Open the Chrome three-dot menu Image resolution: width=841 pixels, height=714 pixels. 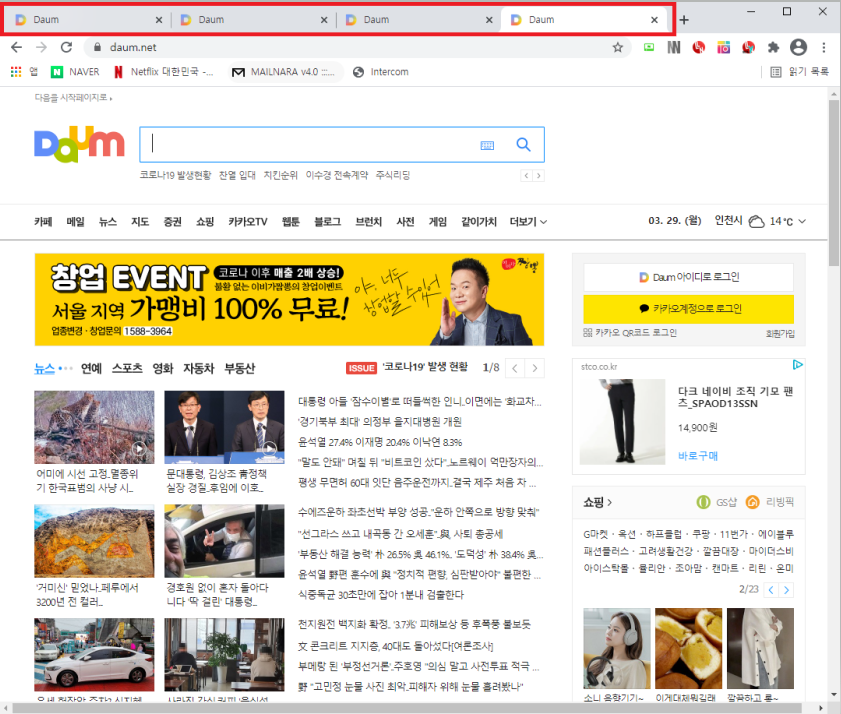click(824, 47)
